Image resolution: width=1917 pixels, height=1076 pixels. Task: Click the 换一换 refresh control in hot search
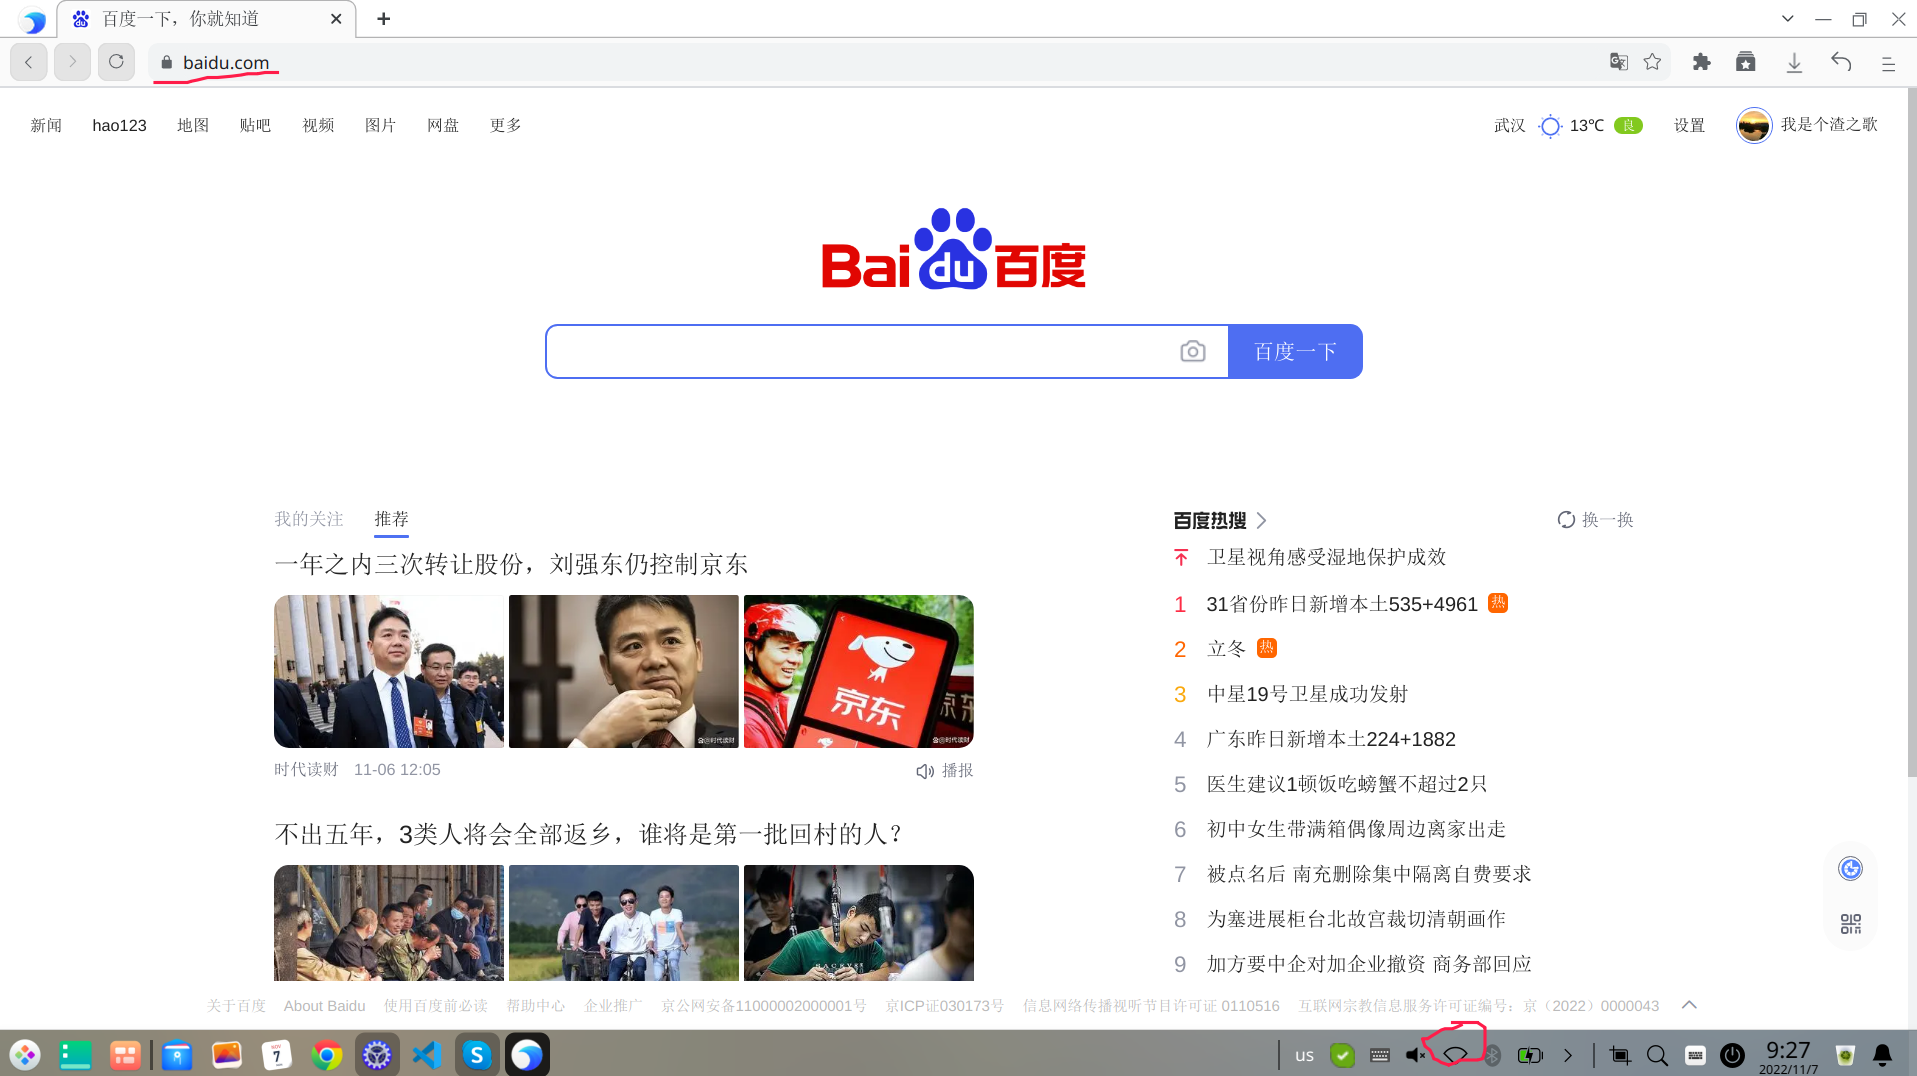(1594, 520)
